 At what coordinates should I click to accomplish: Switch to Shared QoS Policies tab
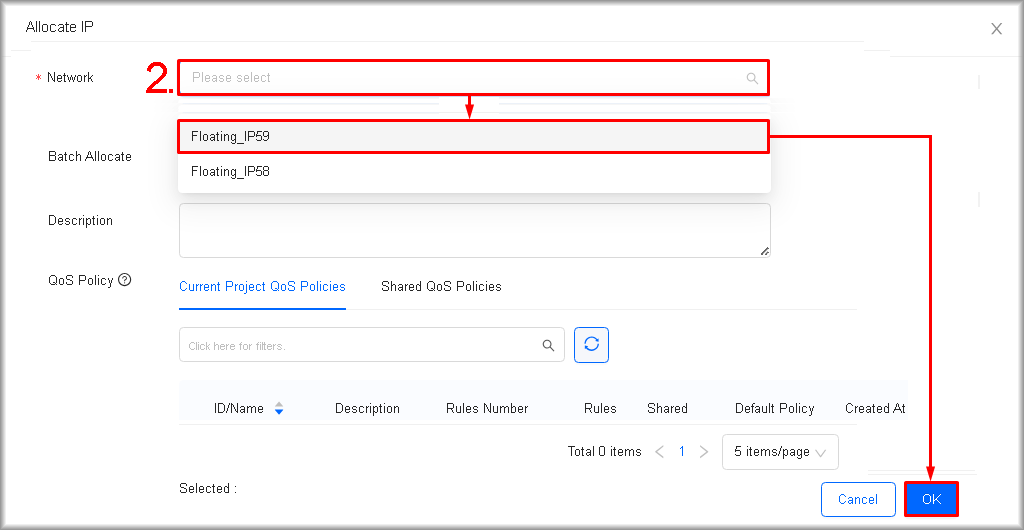[x=441, y=287]
